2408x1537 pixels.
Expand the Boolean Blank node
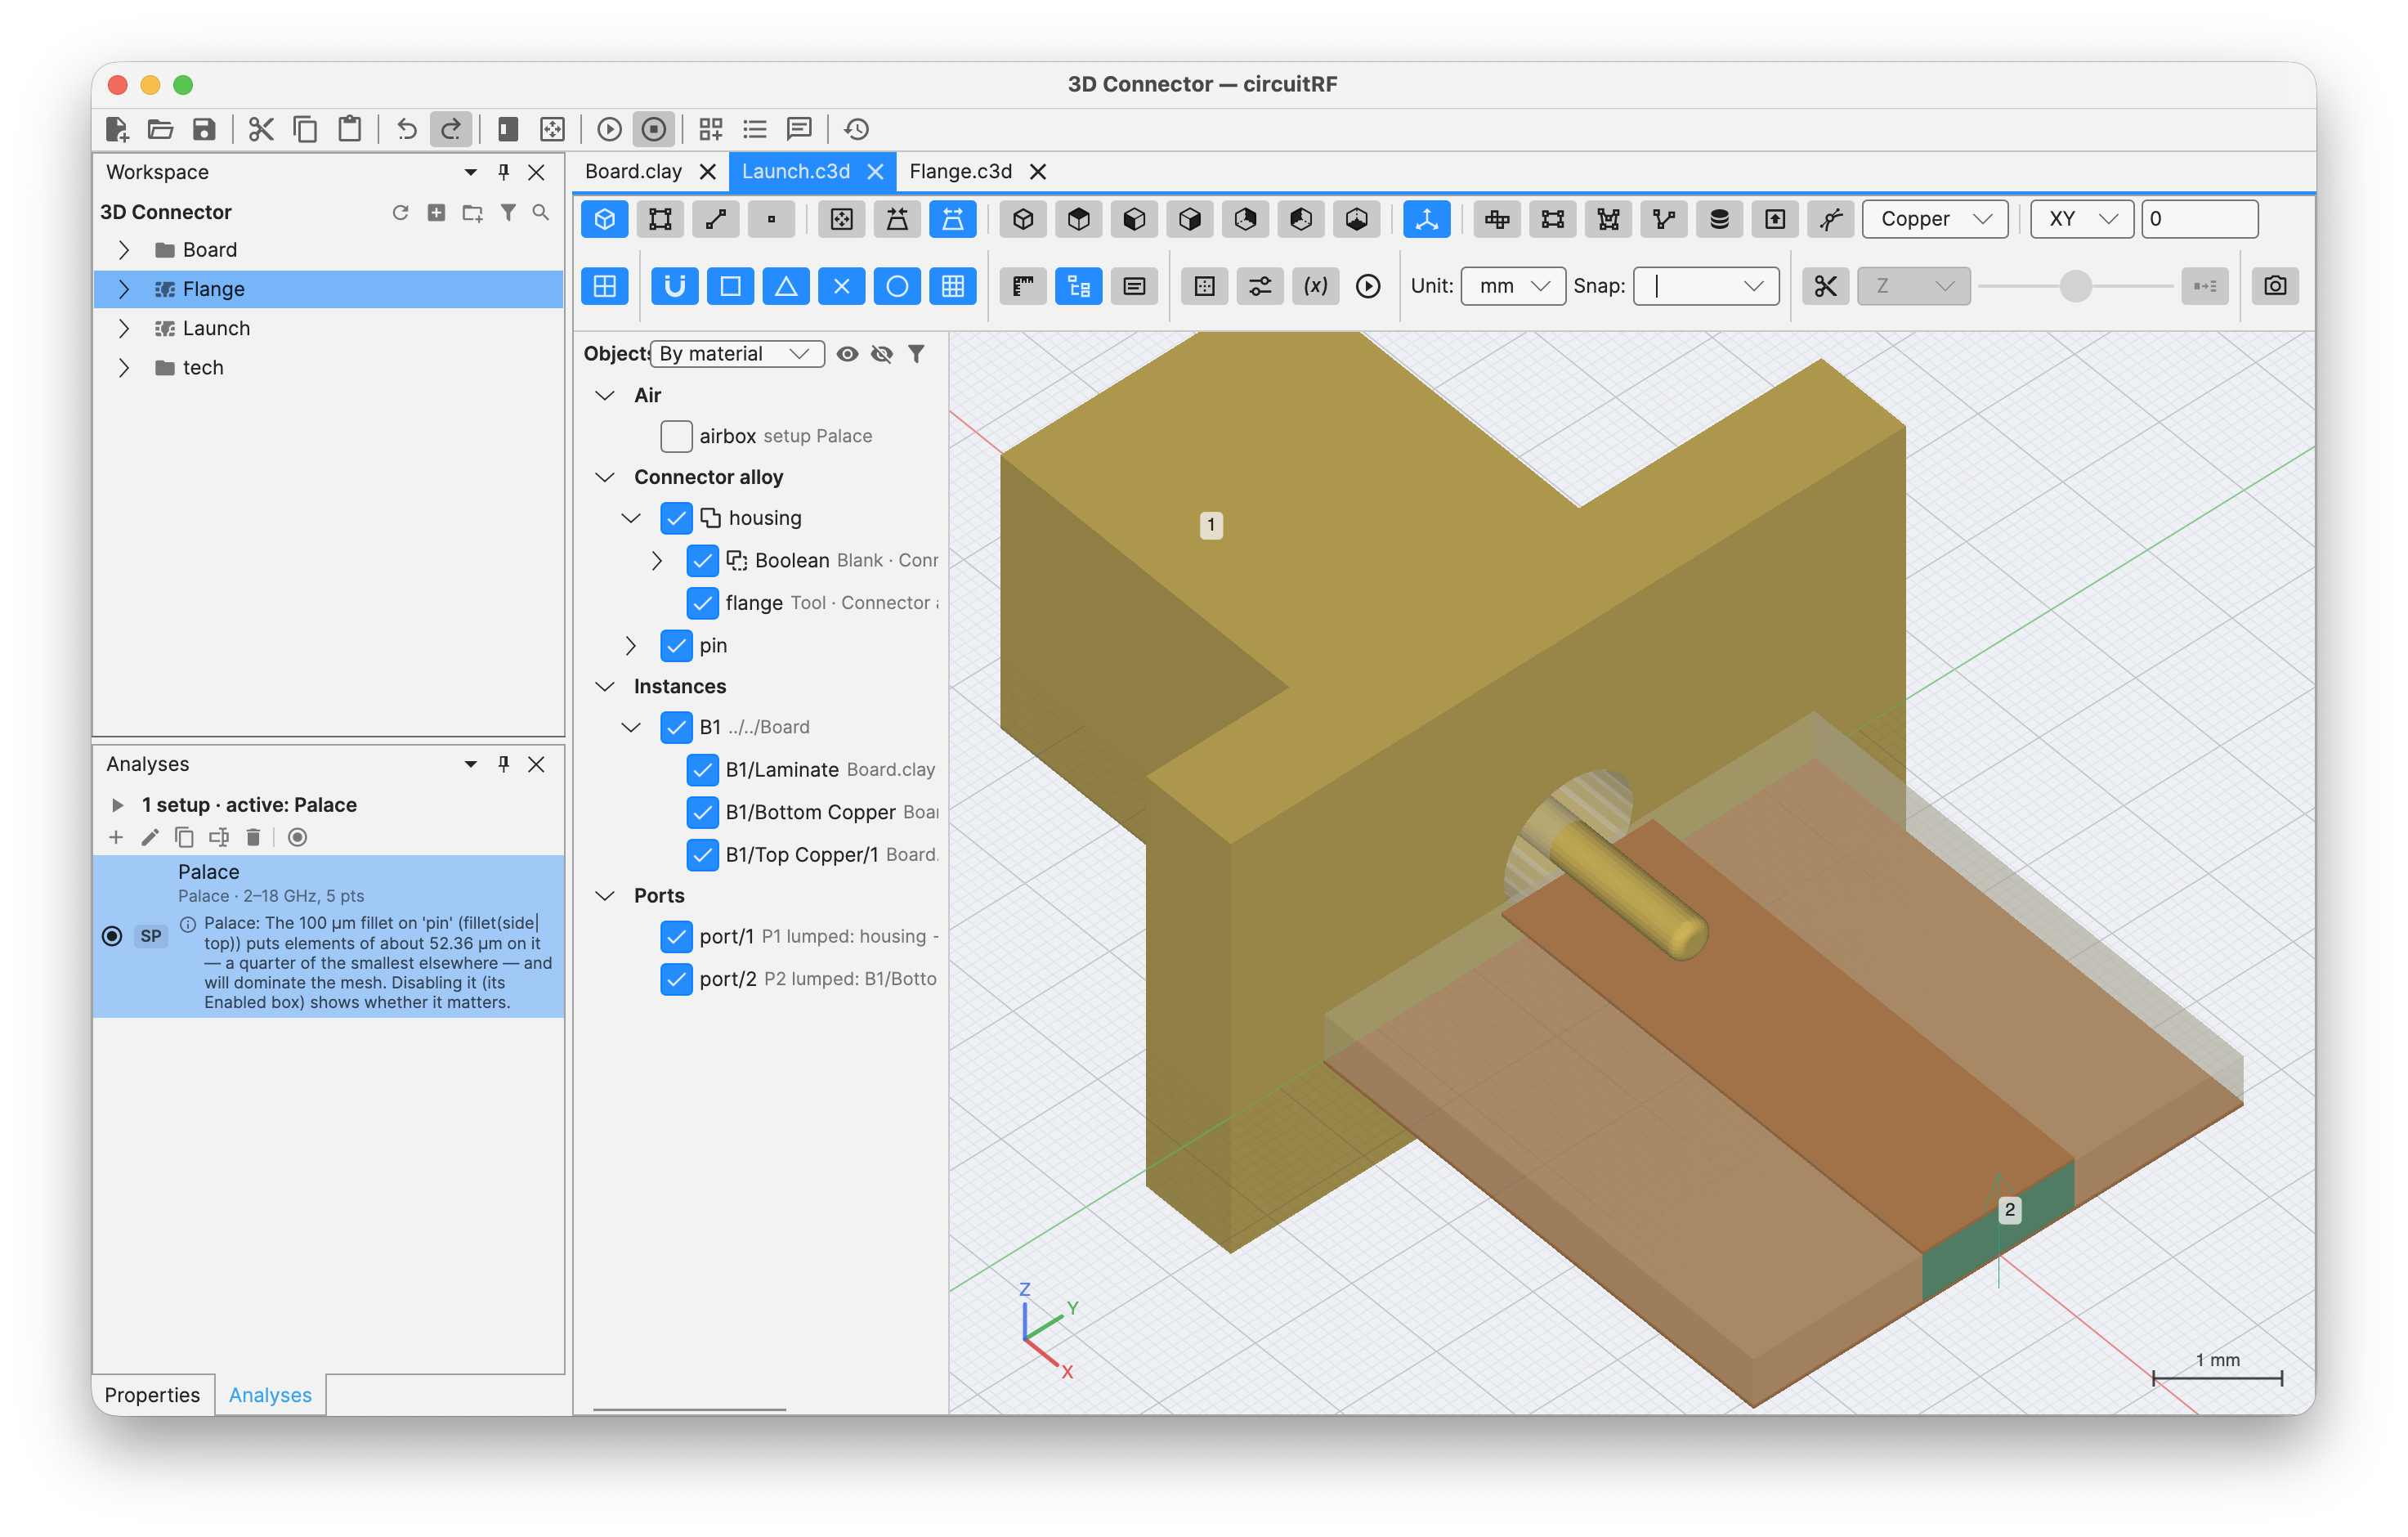point(657,561)
